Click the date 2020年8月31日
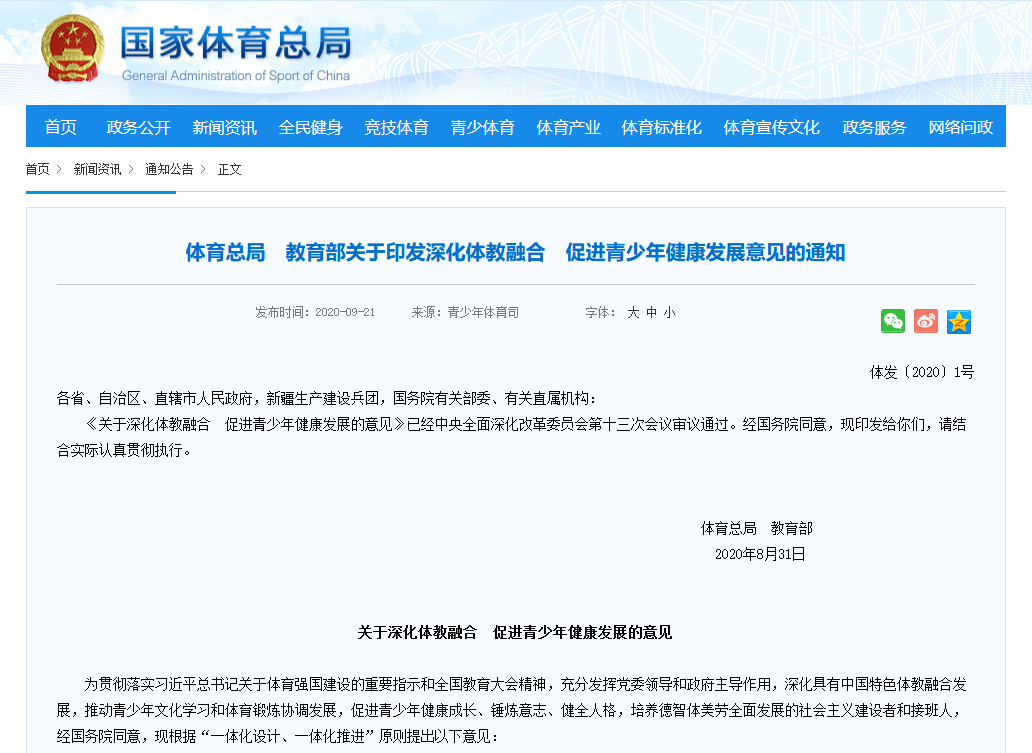Image resolution: width=1032 pixels, height=753 pixels. [760, 554]
